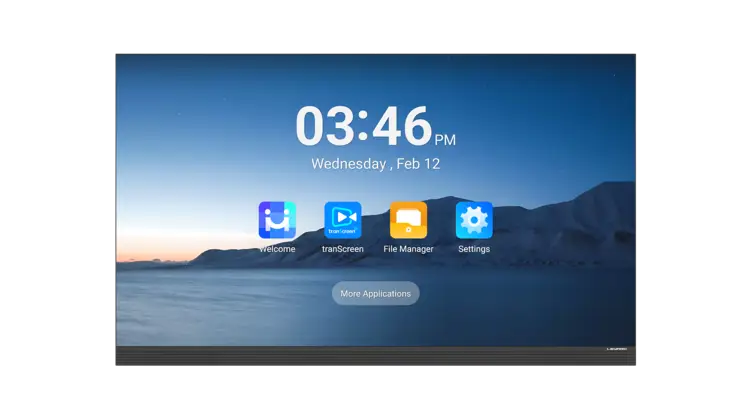Select the "Feb 12" date text

point(418,164)
